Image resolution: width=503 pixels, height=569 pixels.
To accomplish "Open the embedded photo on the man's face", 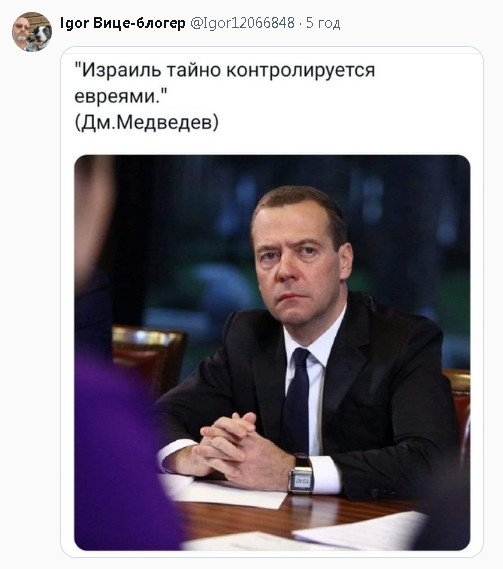I will tap(301, 261).
